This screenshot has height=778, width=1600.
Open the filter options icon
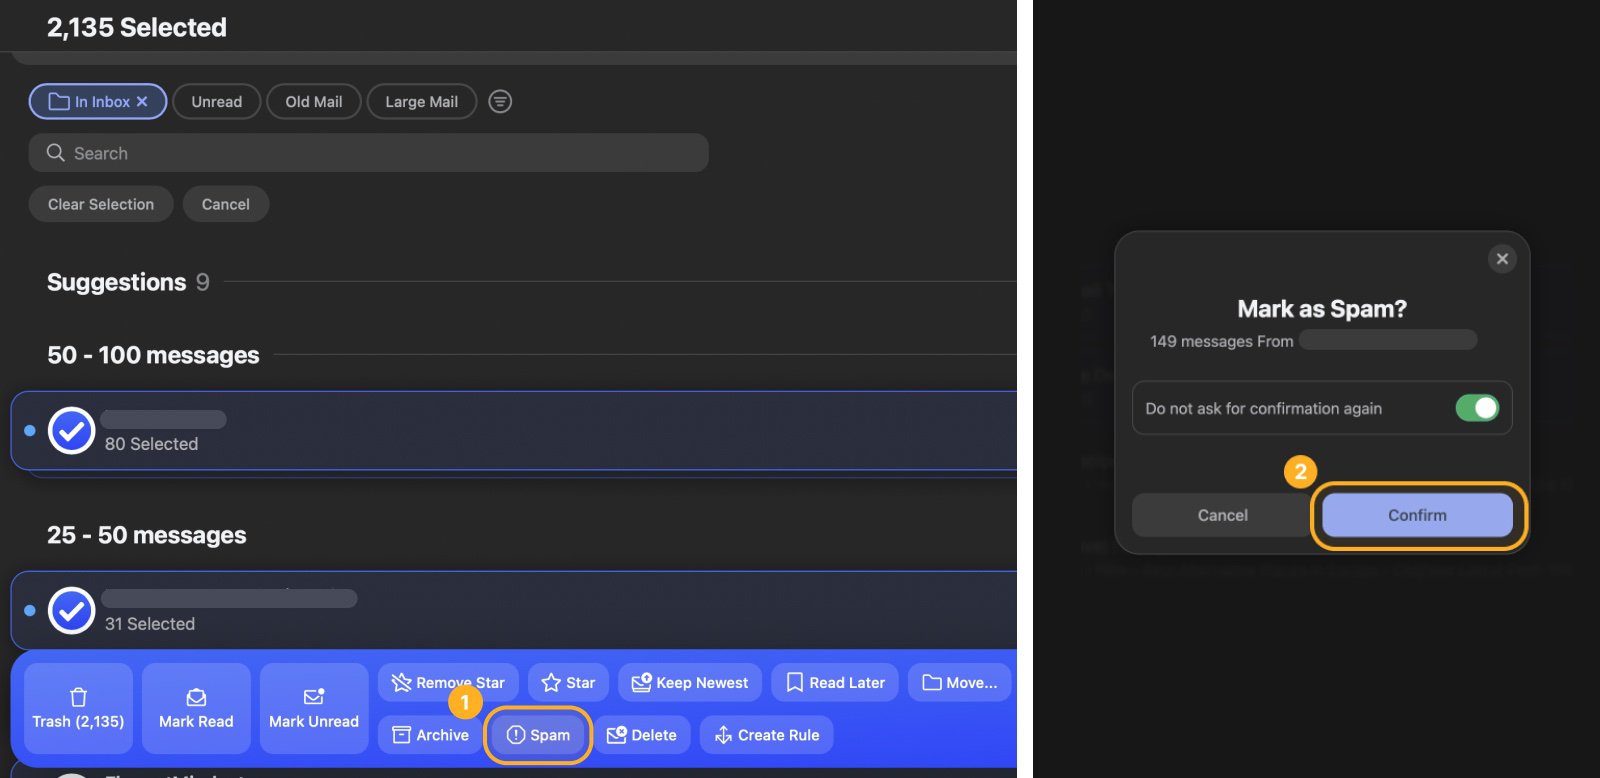500,102
